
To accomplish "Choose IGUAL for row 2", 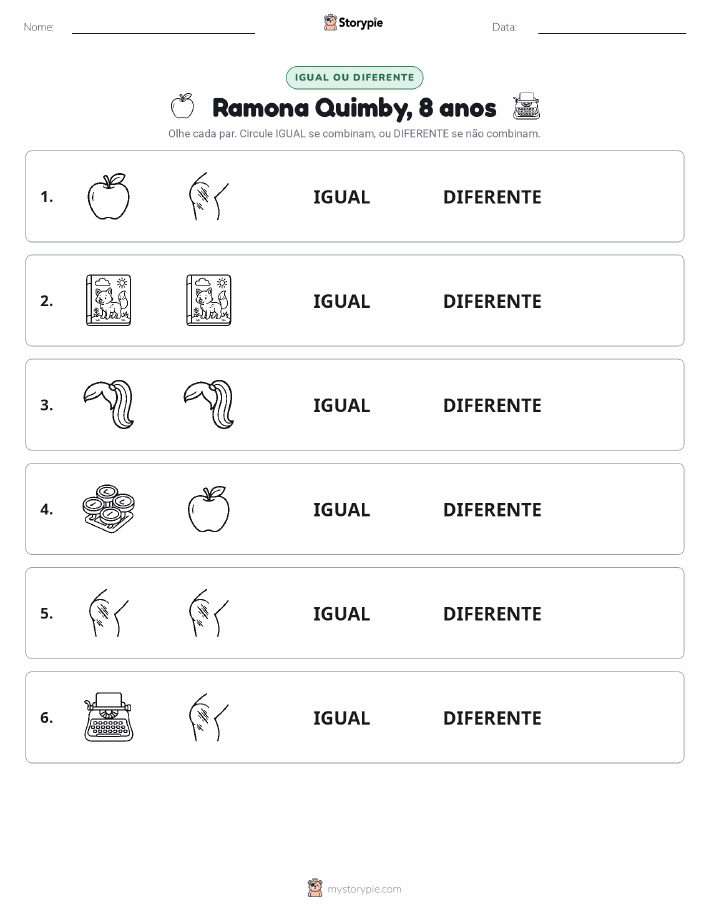I will (x=342, y=301).
